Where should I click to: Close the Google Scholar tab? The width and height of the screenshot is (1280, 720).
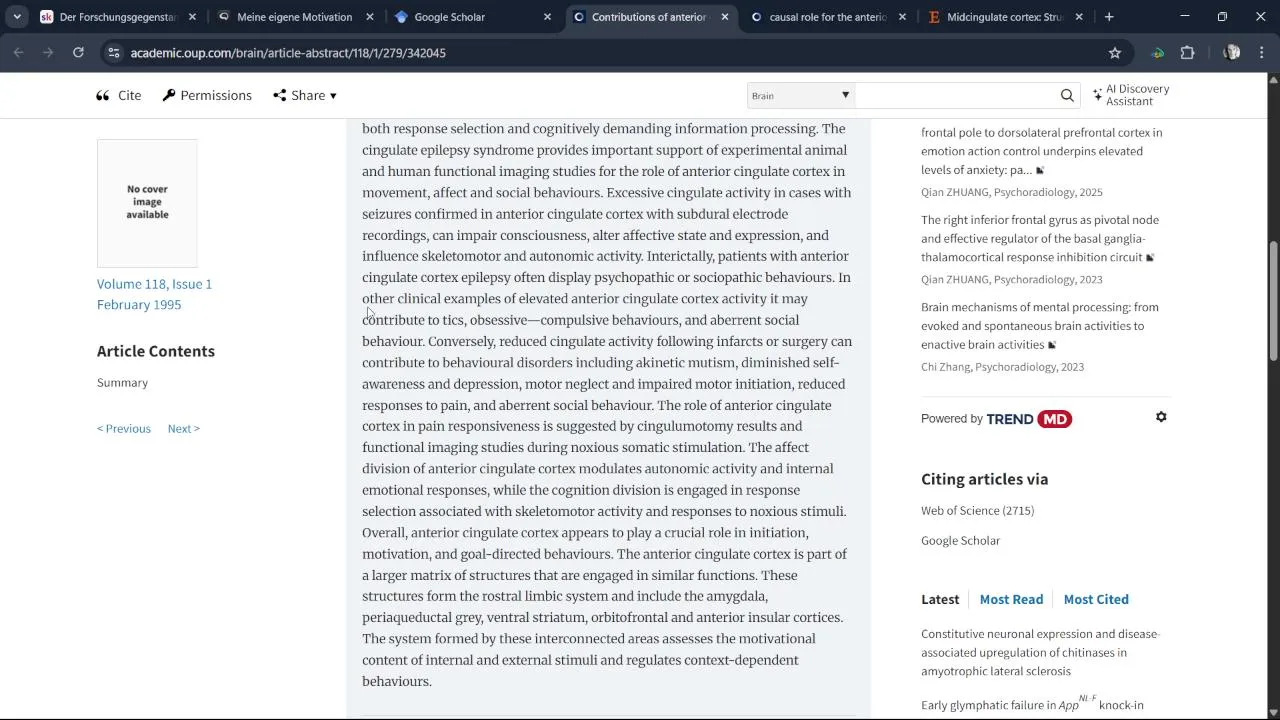pyautogui.click(x=547, y=17)
